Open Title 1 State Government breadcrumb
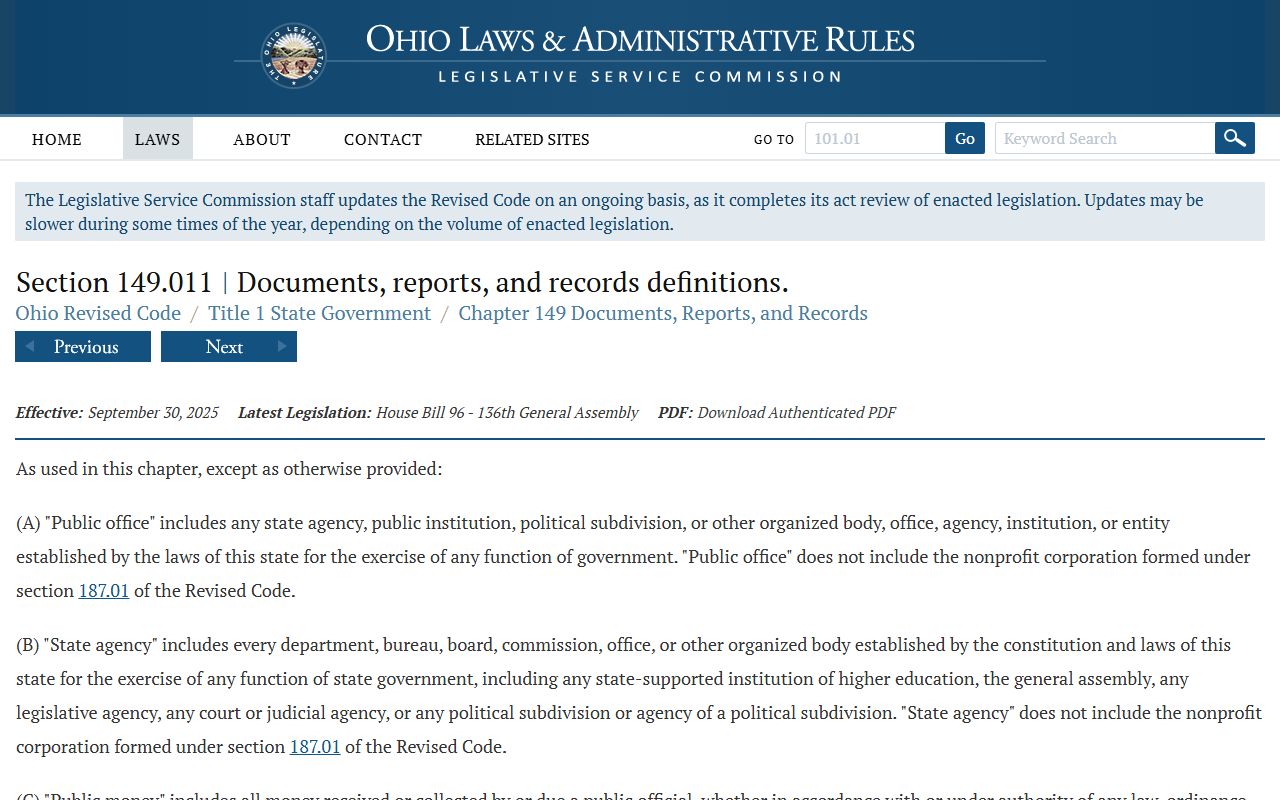Image resolution: width=1280 pixels, height=800 pixels. [319, 313]
